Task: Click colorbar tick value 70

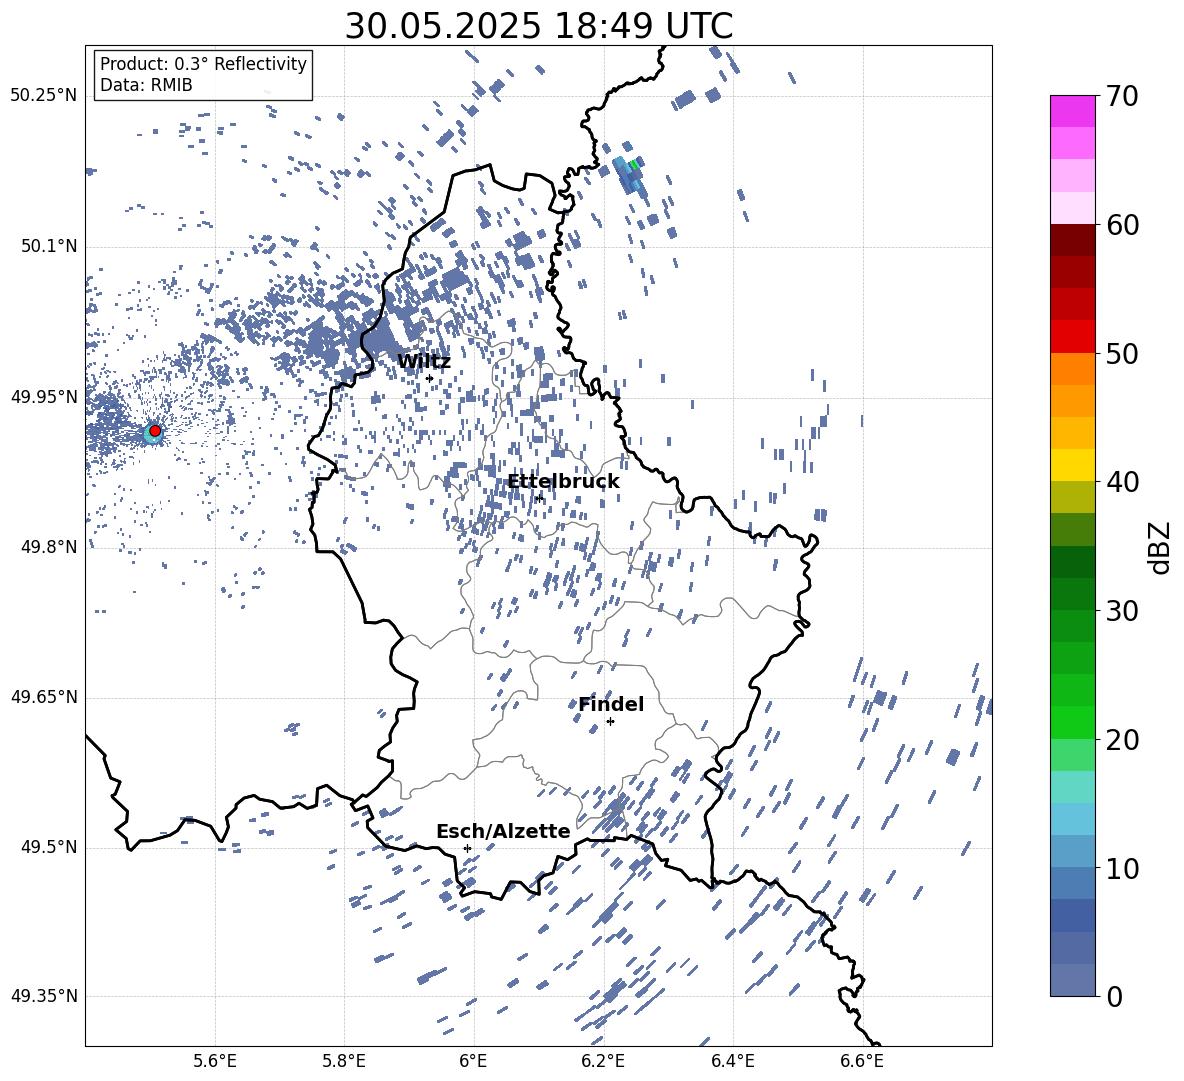Action: point(1122,96)
